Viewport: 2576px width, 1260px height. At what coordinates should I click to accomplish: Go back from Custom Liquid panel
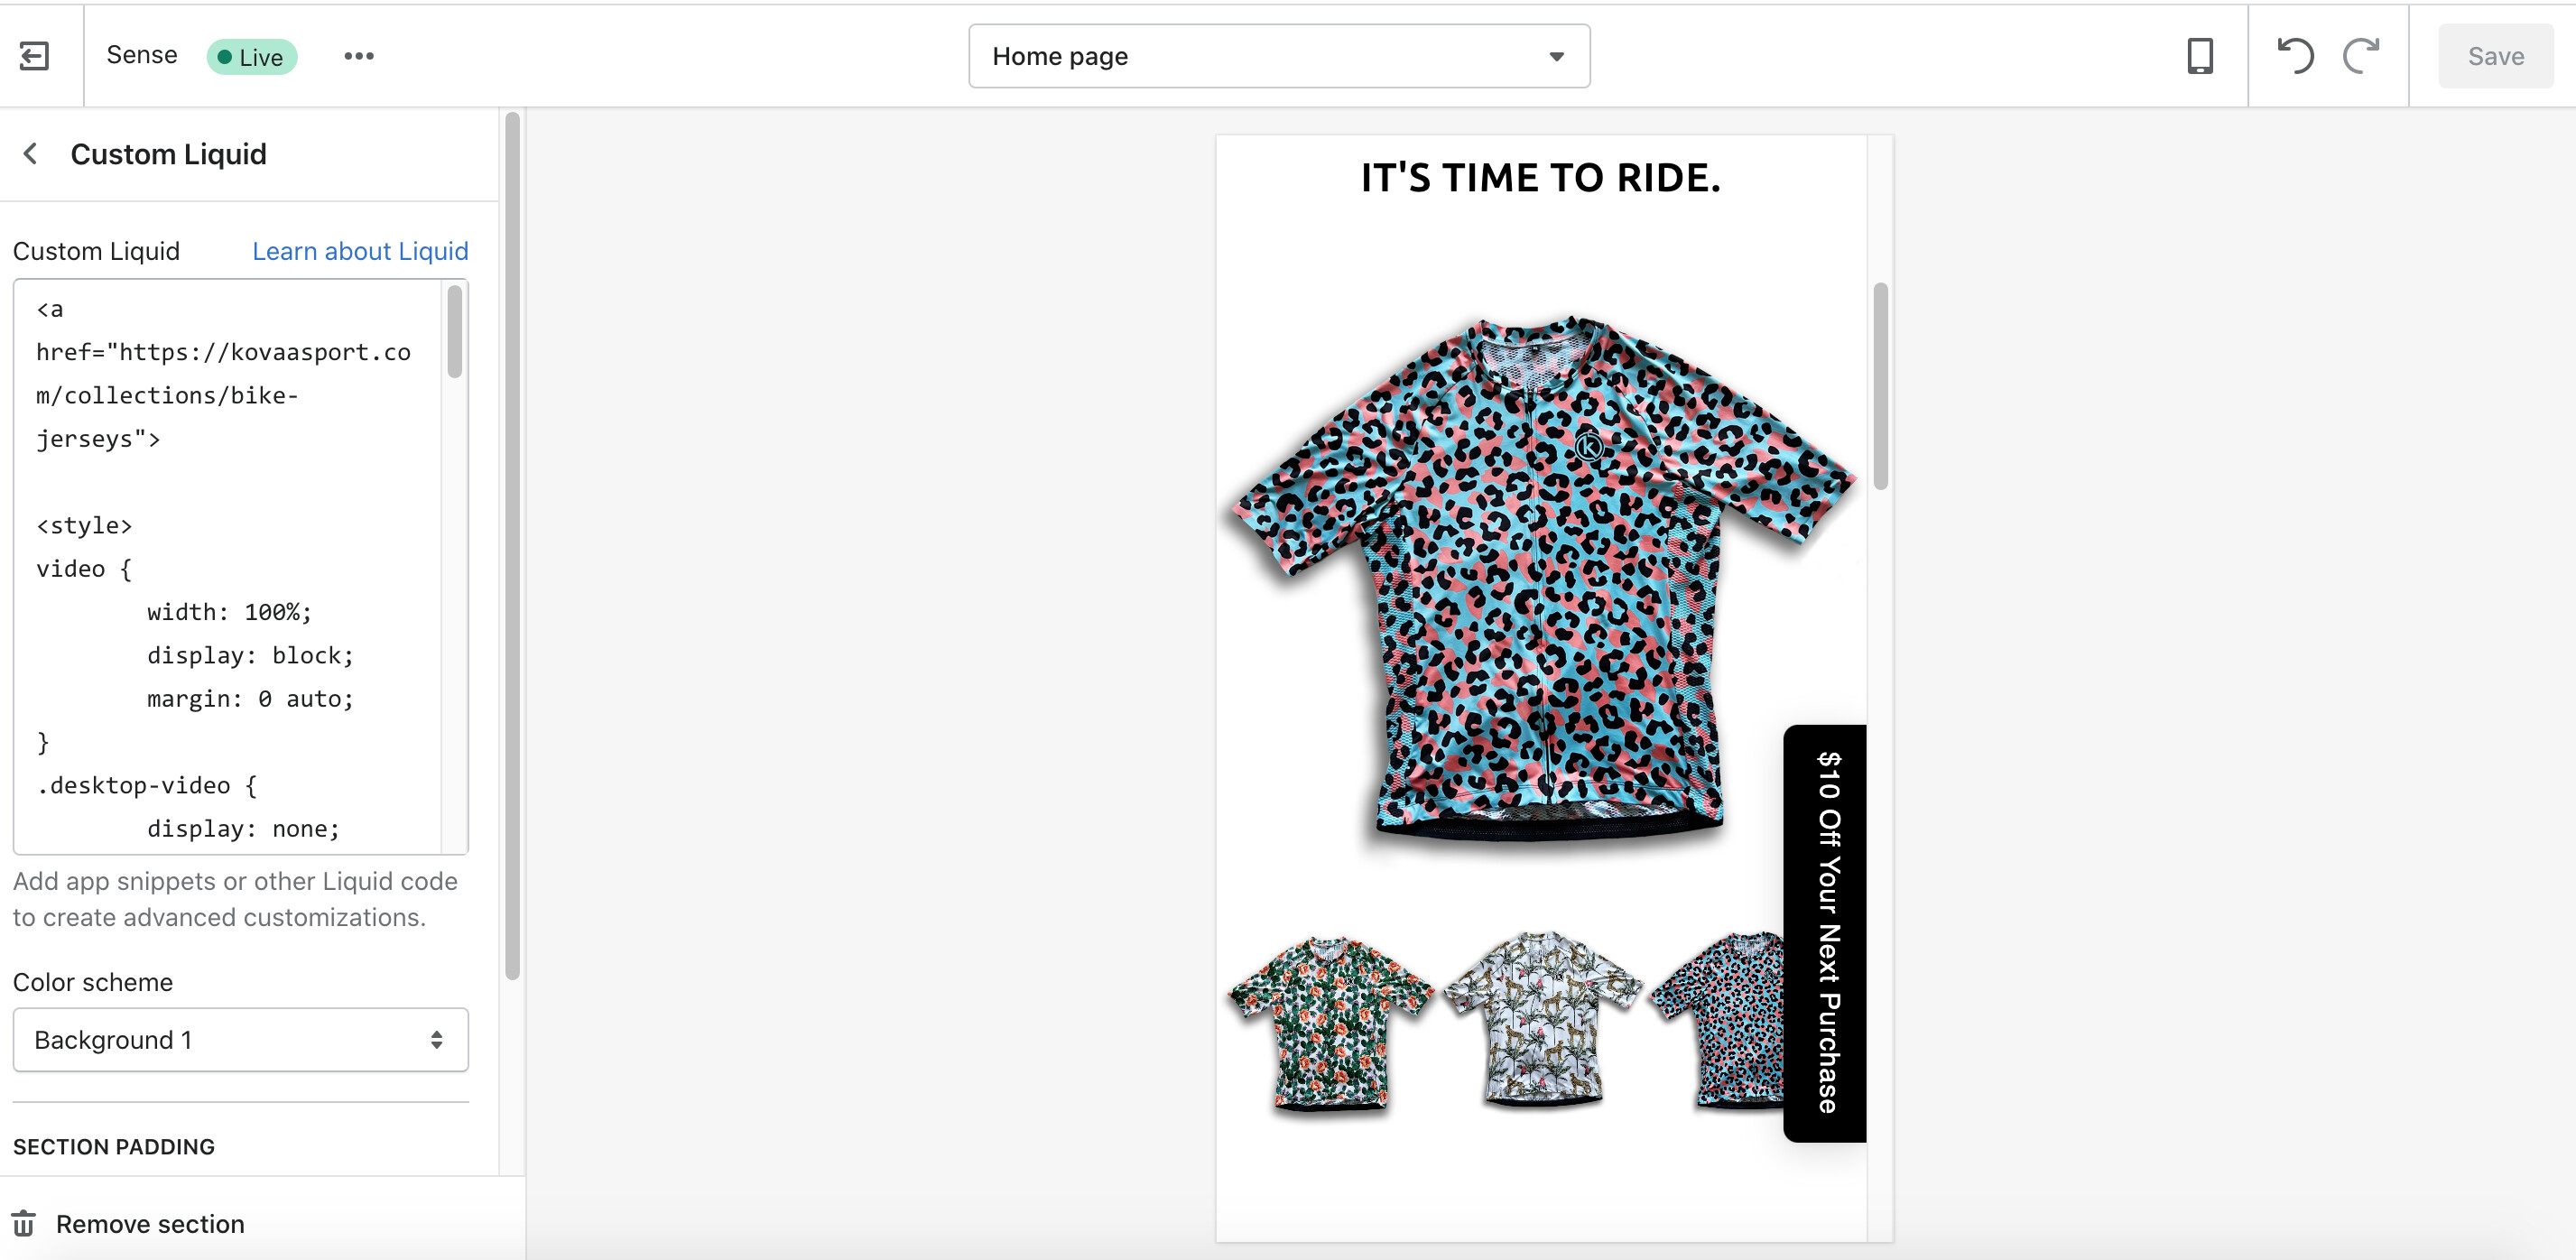[x=31, y=154]
